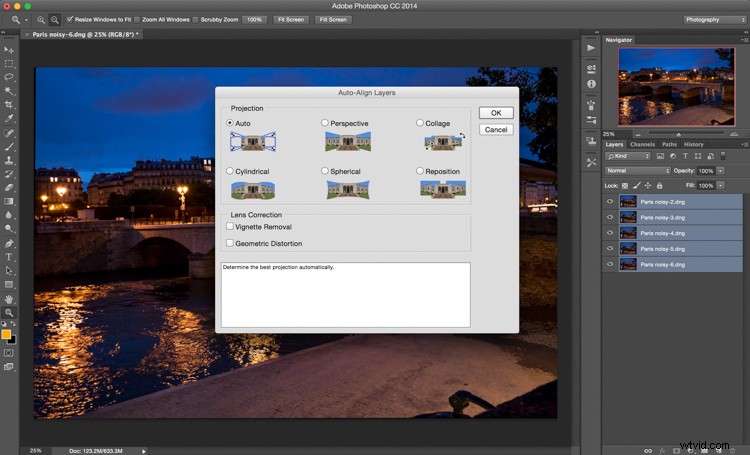Select the Crop tool in toolbar
The image size is (750, 455).
9,104
